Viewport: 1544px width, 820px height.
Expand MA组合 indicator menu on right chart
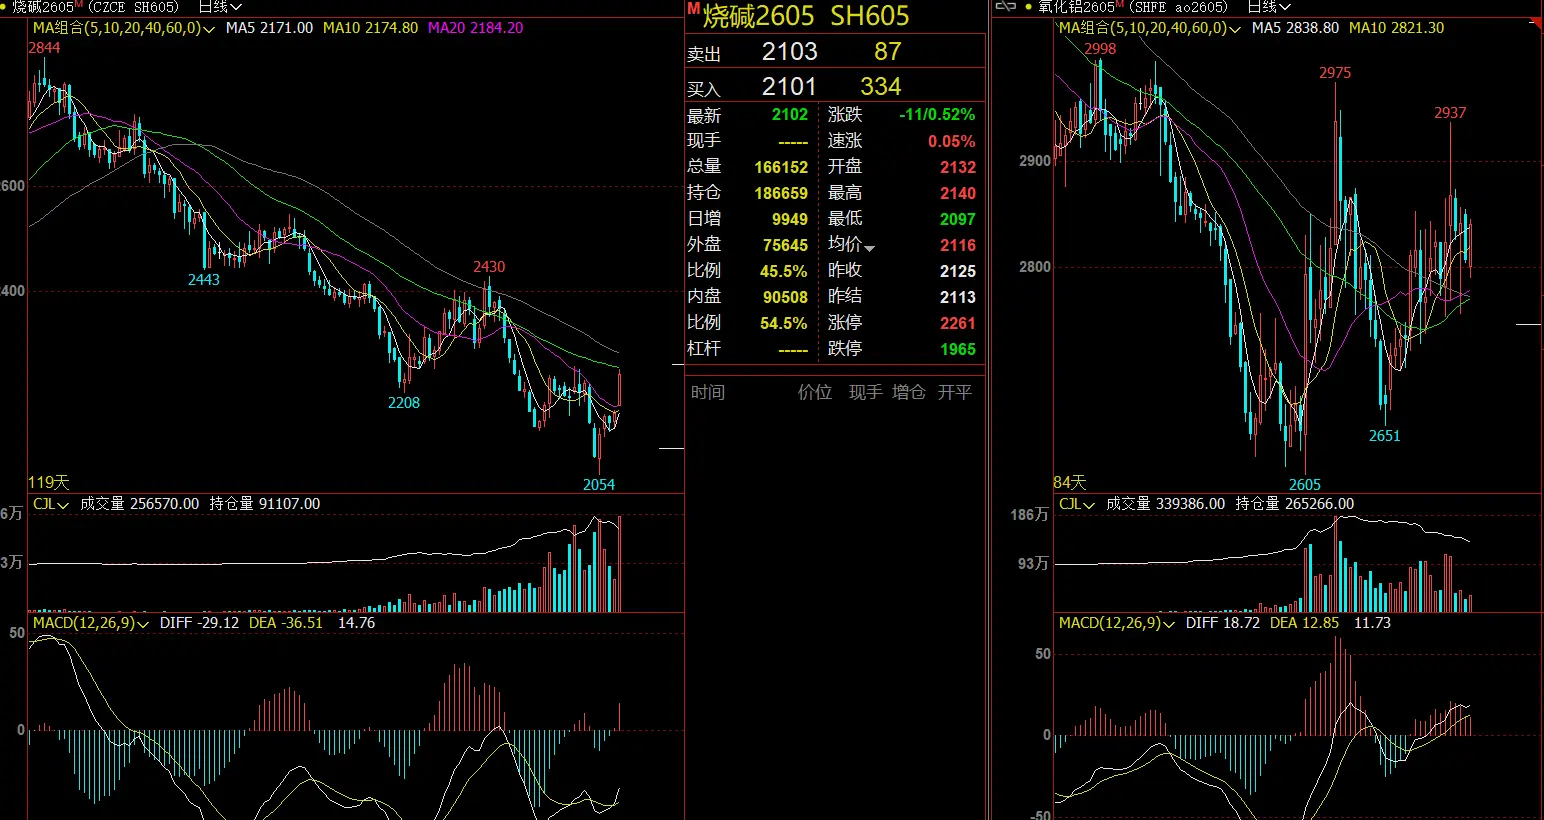tap(1234, 30)
